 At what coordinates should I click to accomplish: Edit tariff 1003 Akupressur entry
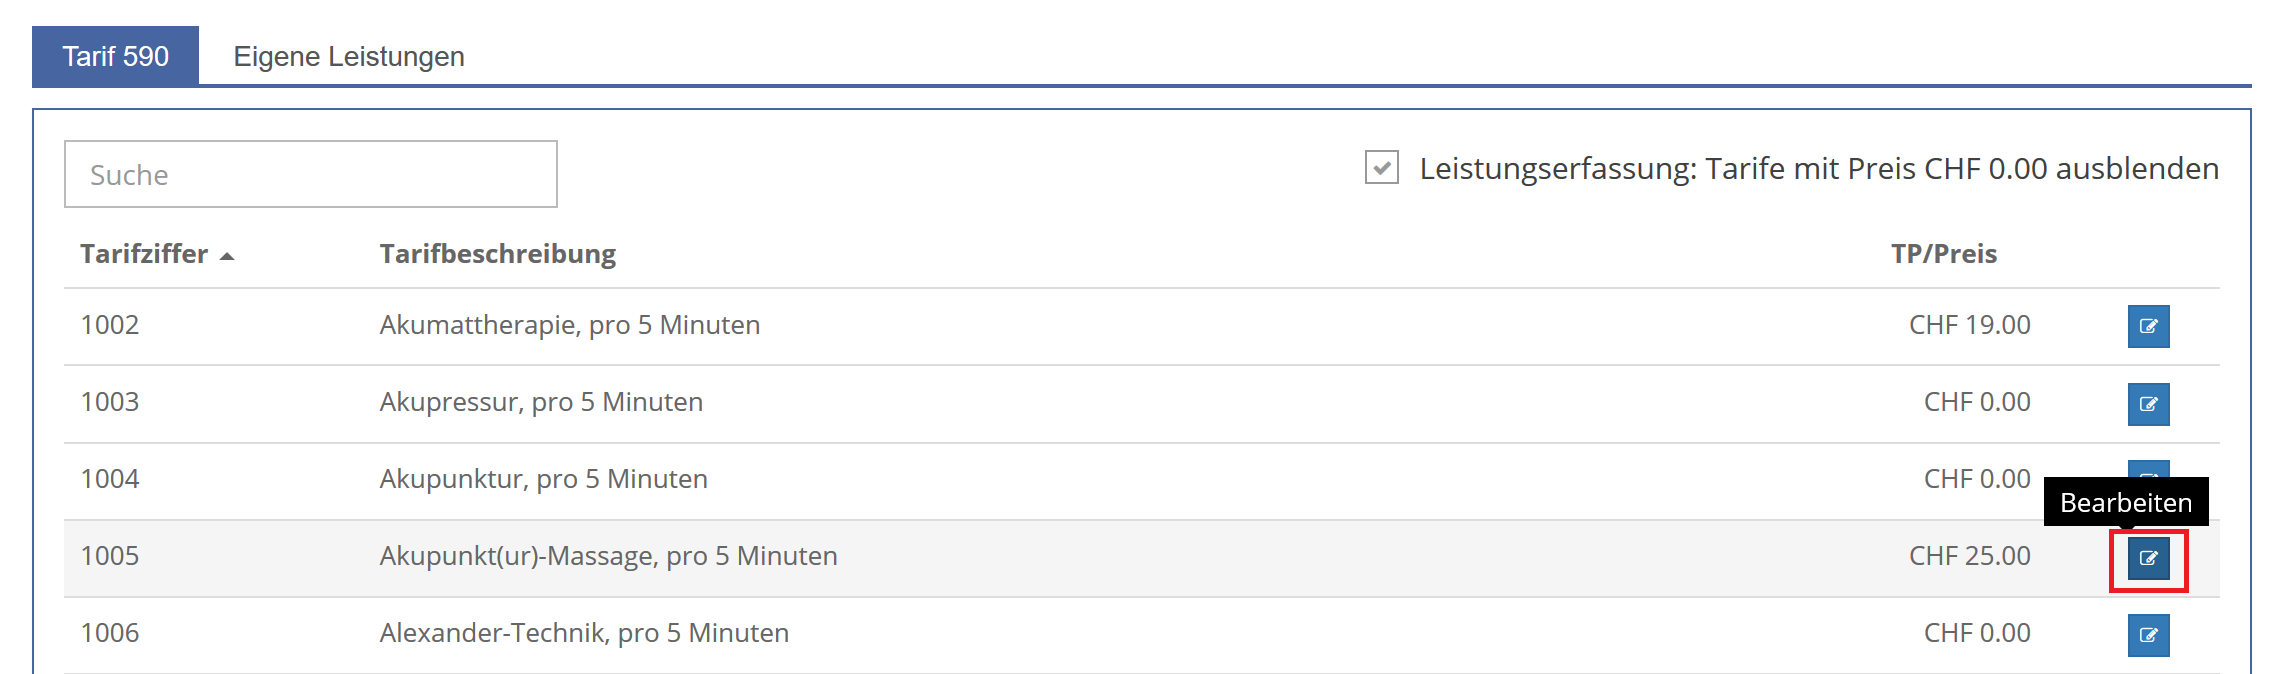coord(2148,404)
